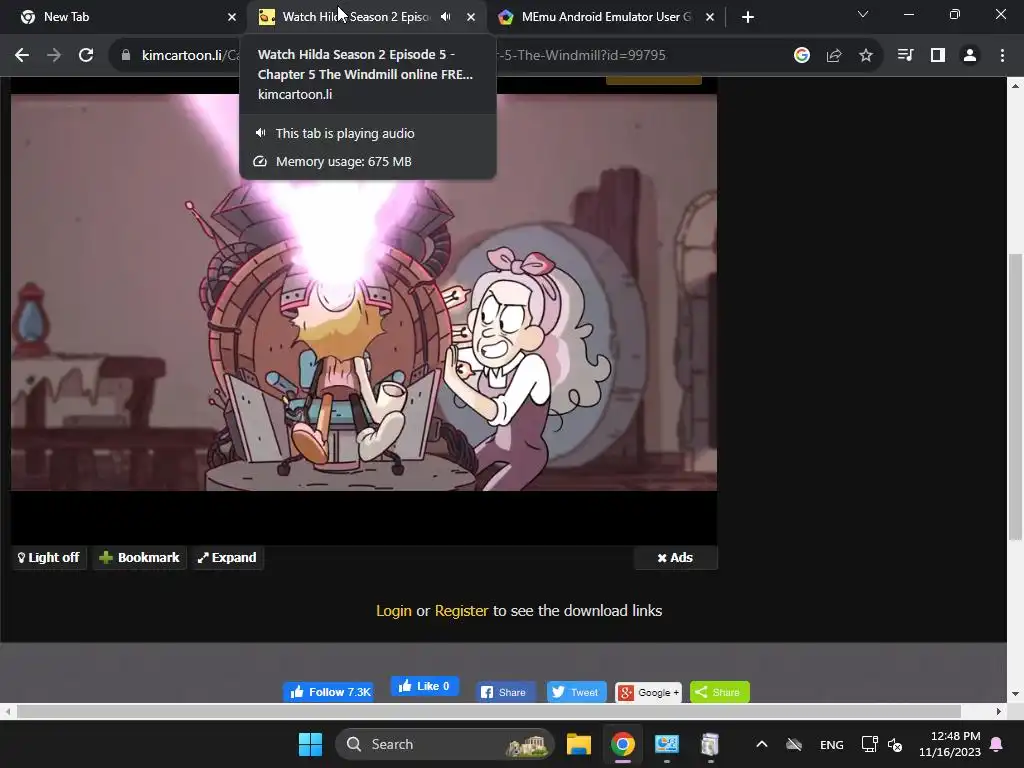Bookmark this tab with the star icon

[866, 56]
